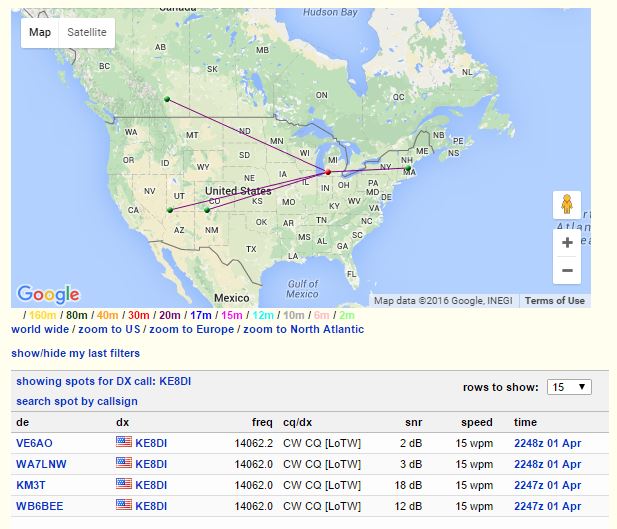Open Street View pegman icon
617x529 pixels.
click(x=567, y=205)
